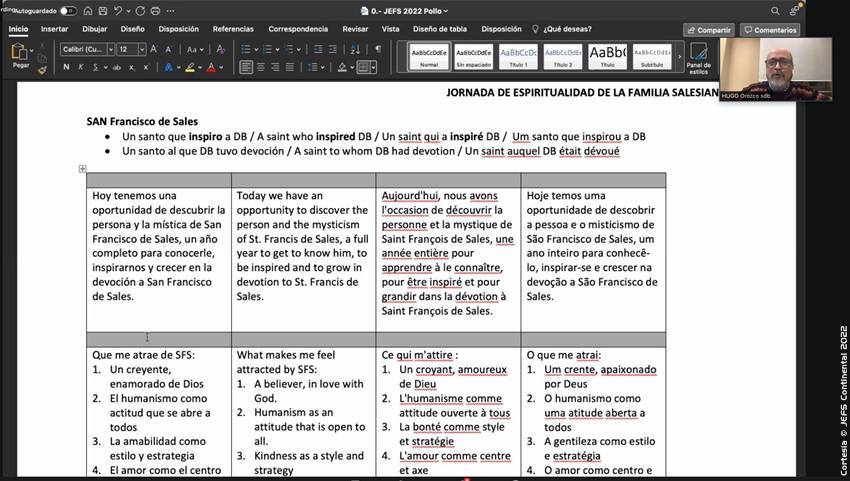Toggle show paragraph marks (¶)
850x481 pixels.
tap(378, 49)
